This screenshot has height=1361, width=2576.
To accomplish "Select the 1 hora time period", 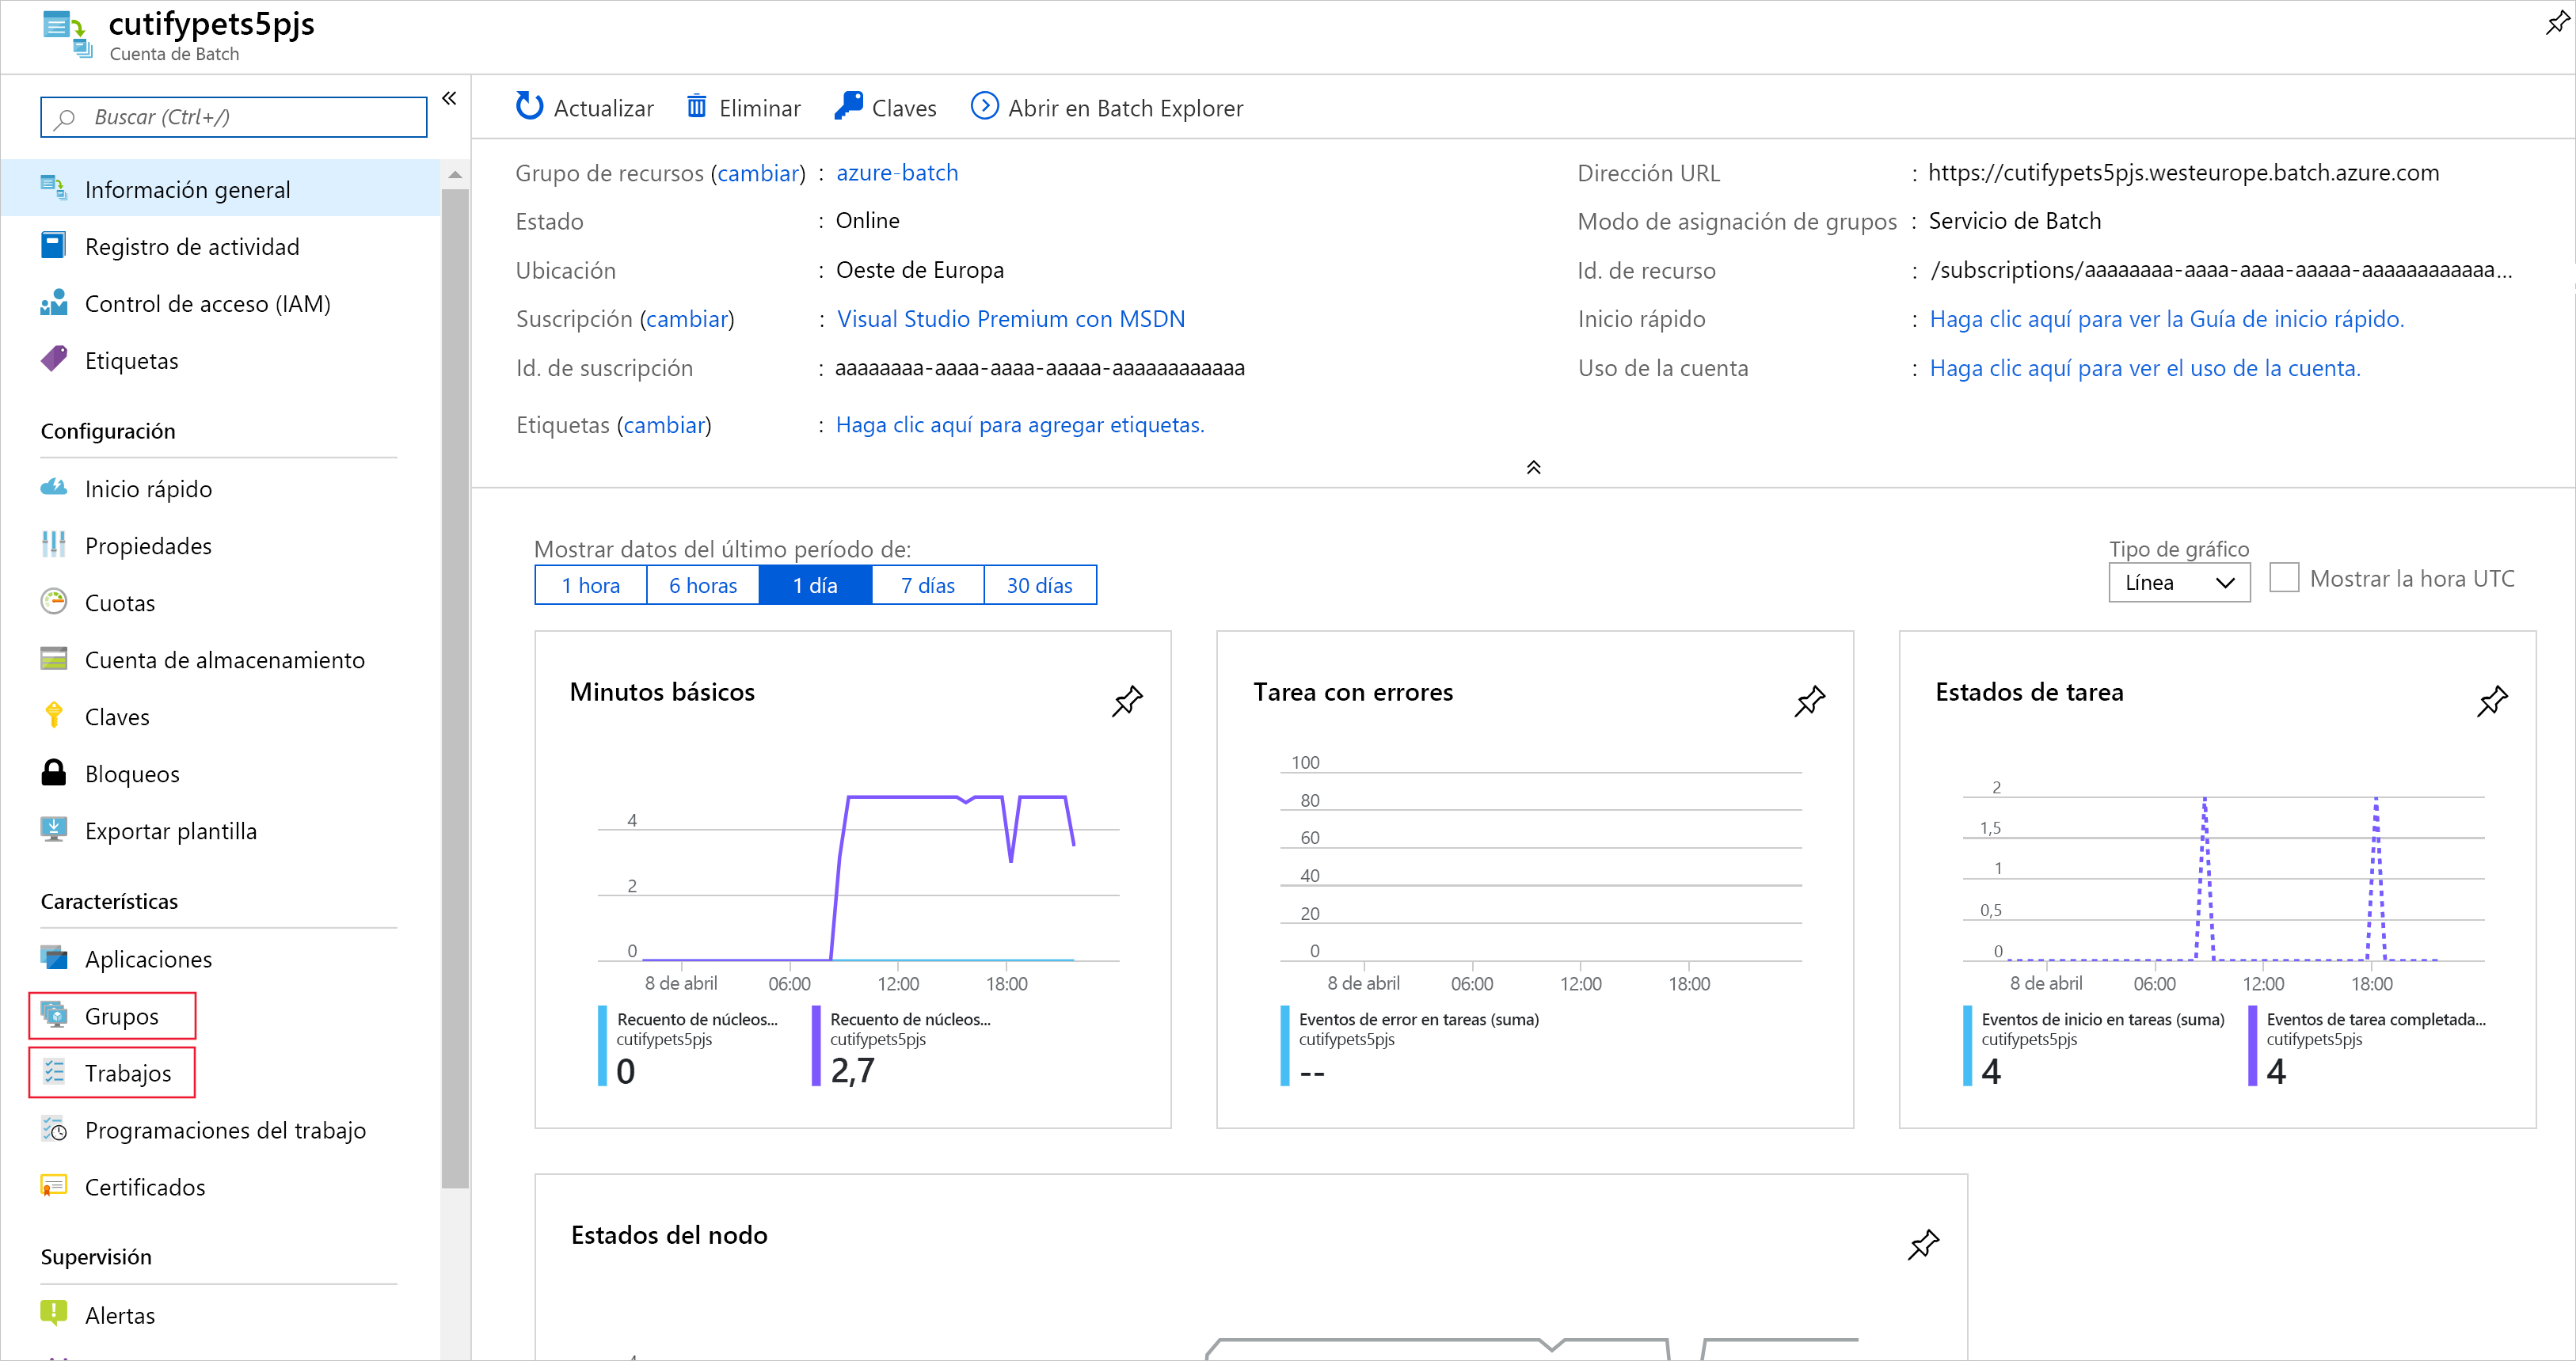I will point(590,585).
